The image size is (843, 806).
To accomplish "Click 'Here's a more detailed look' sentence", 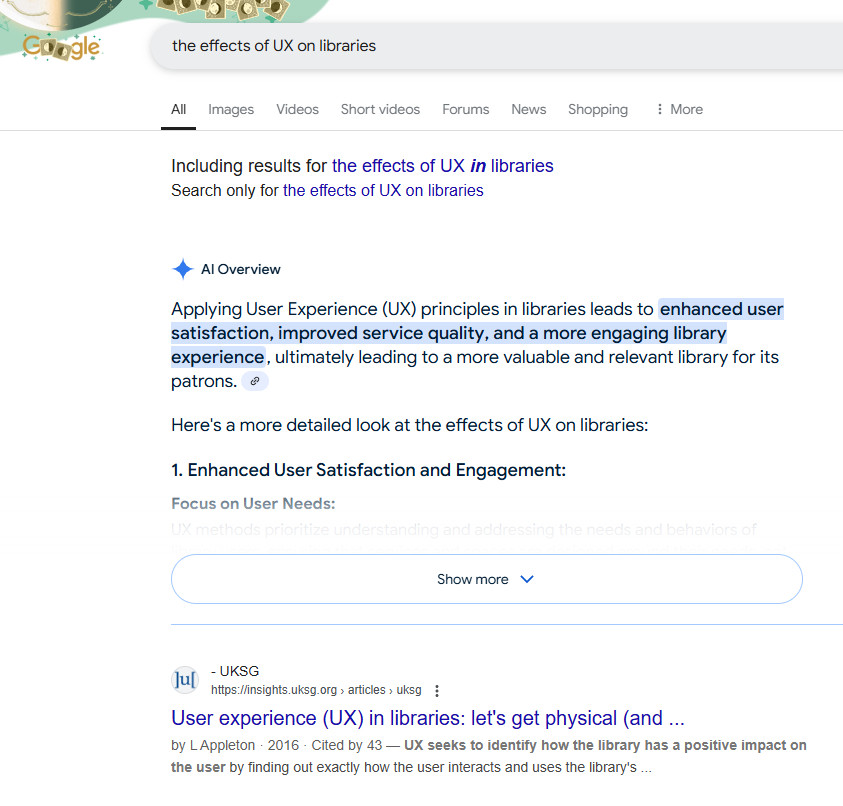I will pyautogui.click(x=410, y=425).
